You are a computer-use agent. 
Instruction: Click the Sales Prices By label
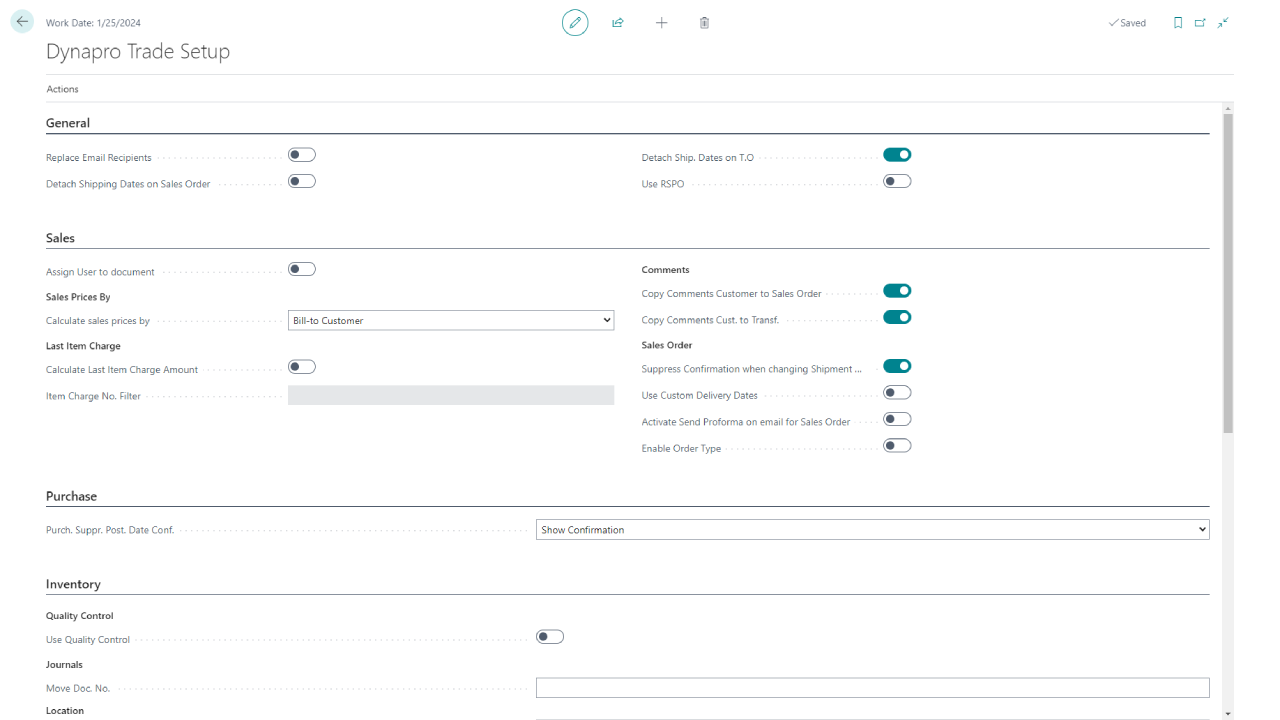coord(78,297)
